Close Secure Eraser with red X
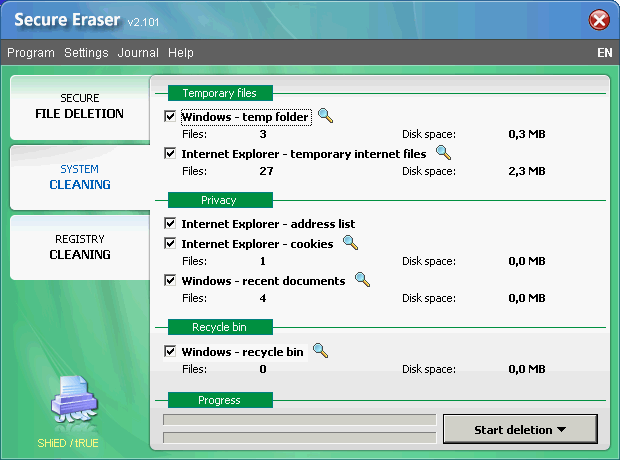The width and height of the screenshot is (620, 460). tap(599, 20)
